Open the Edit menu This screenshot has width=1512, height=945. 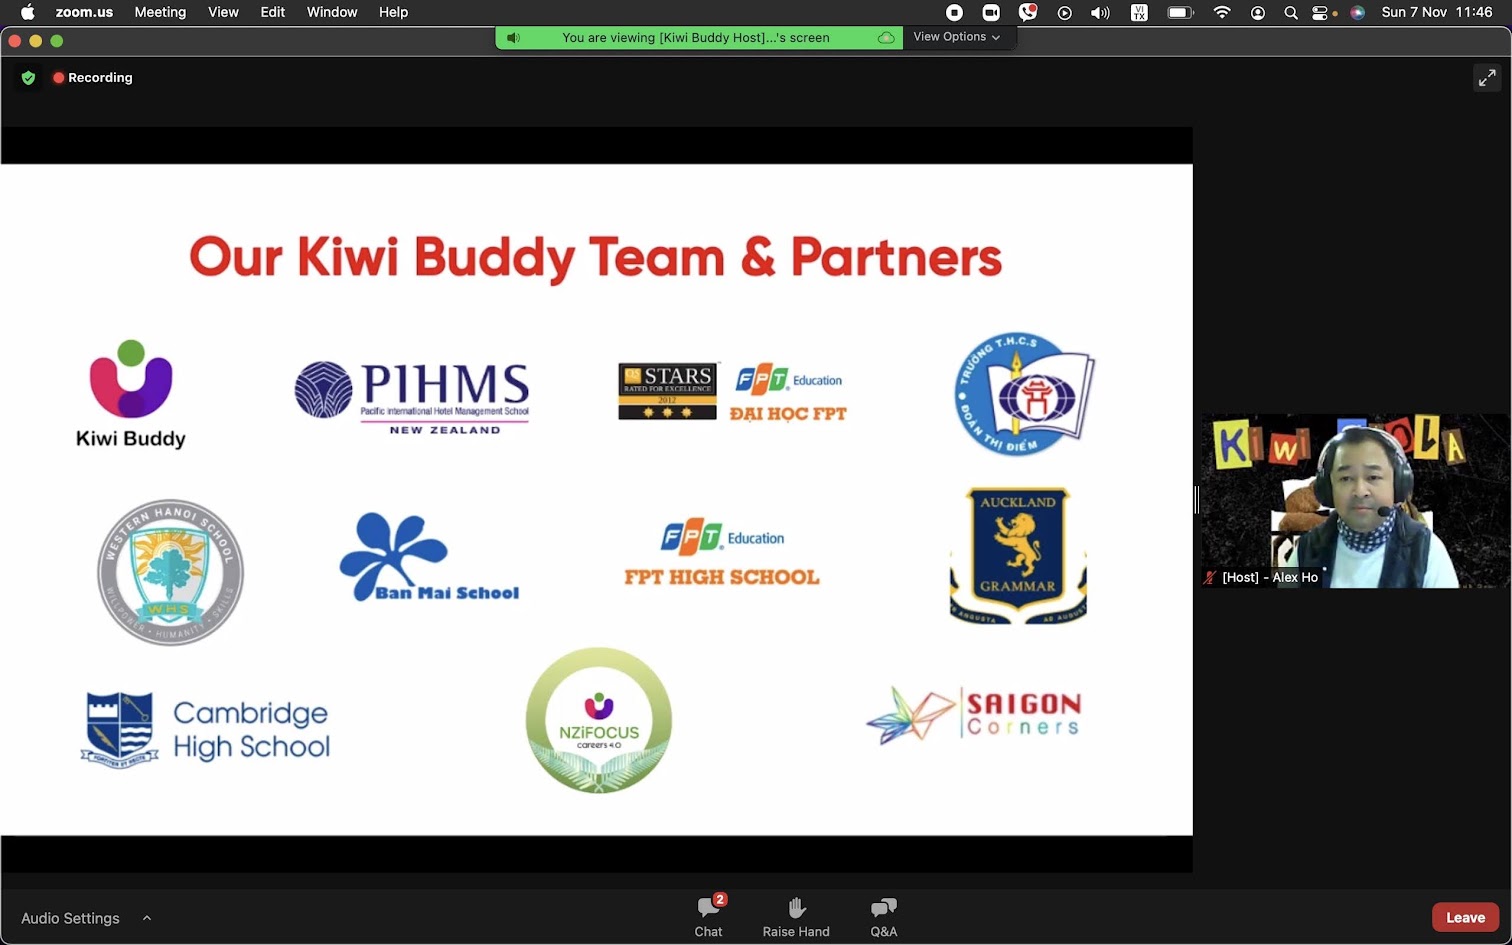[273, 12]
